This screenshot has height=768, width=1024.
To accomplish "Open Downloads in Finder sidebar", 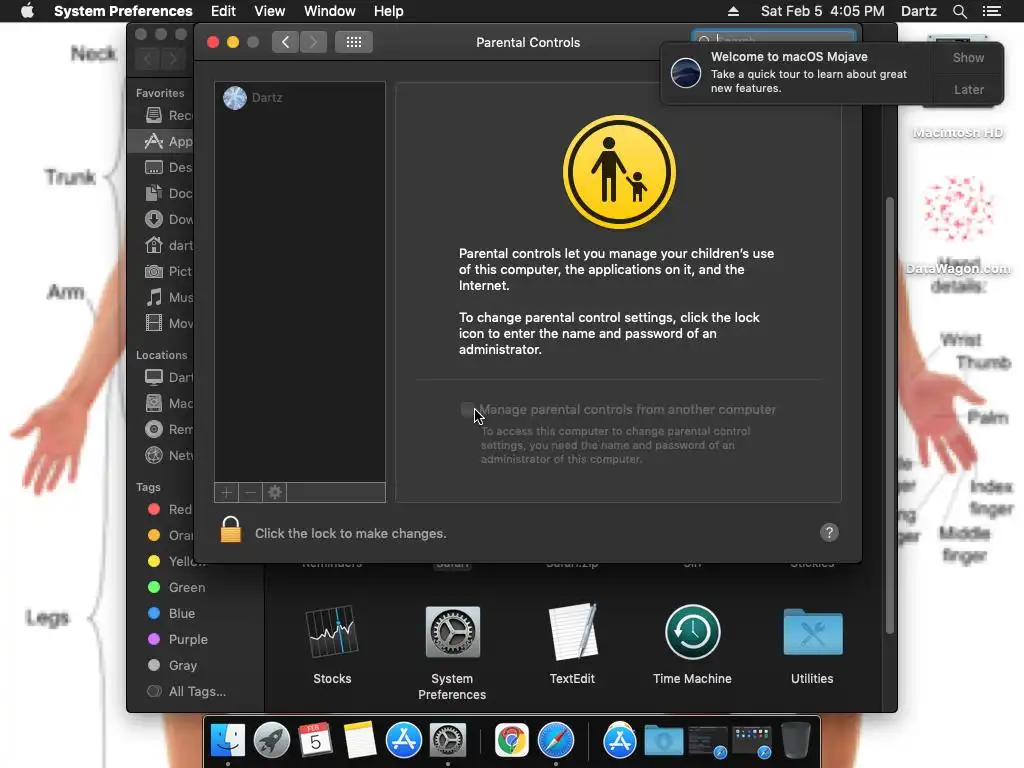I will point(168,219).
